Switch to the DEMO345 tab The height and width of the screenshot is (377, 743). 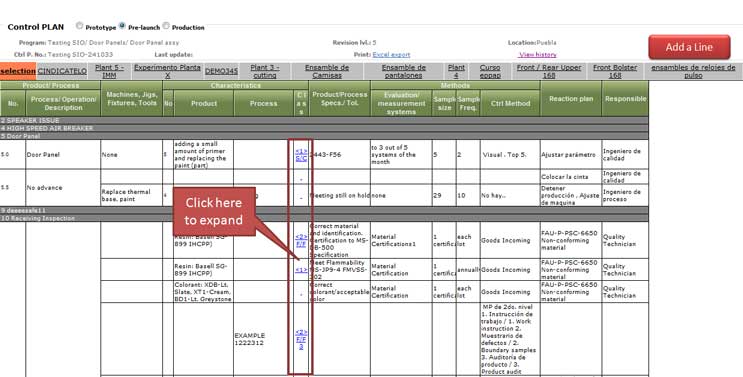click(x=221, y=71)
